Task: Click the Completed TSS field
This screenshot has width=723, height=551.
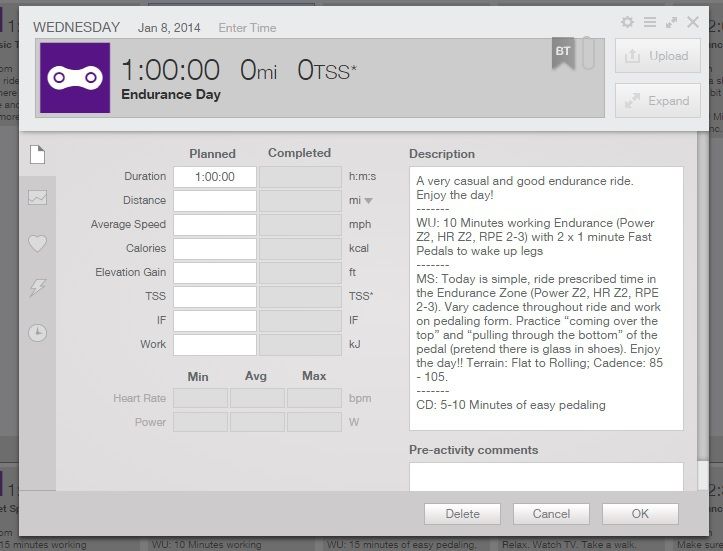Action: 300,297
